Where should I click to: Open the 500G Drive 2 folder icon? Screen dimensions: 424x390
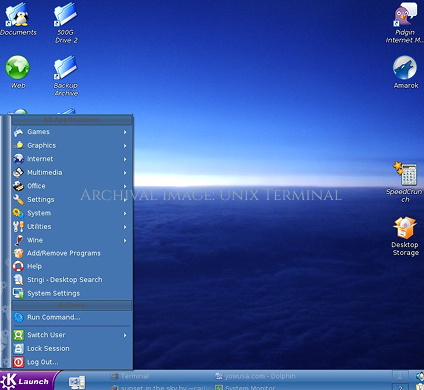[65, 14]
